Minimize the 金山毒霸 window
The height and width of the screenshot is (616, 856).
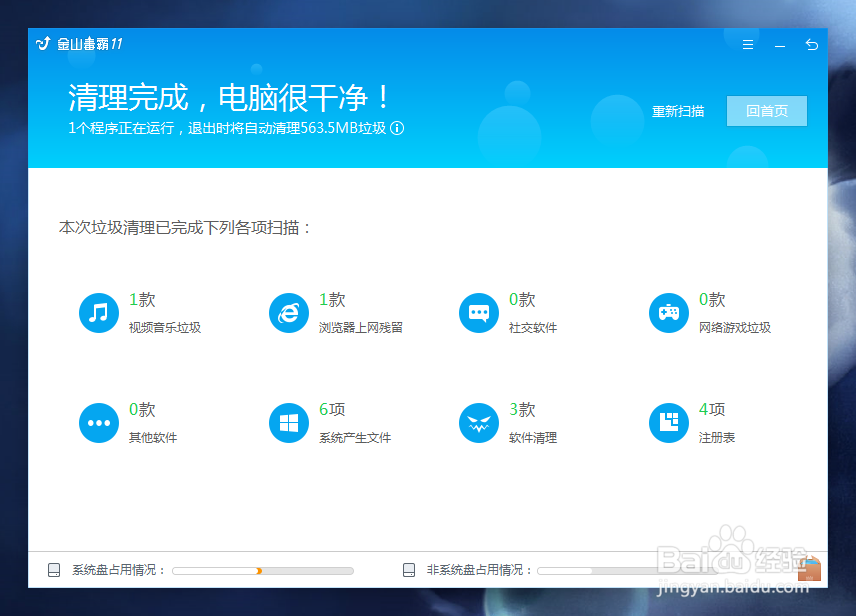tap(780, 46)
